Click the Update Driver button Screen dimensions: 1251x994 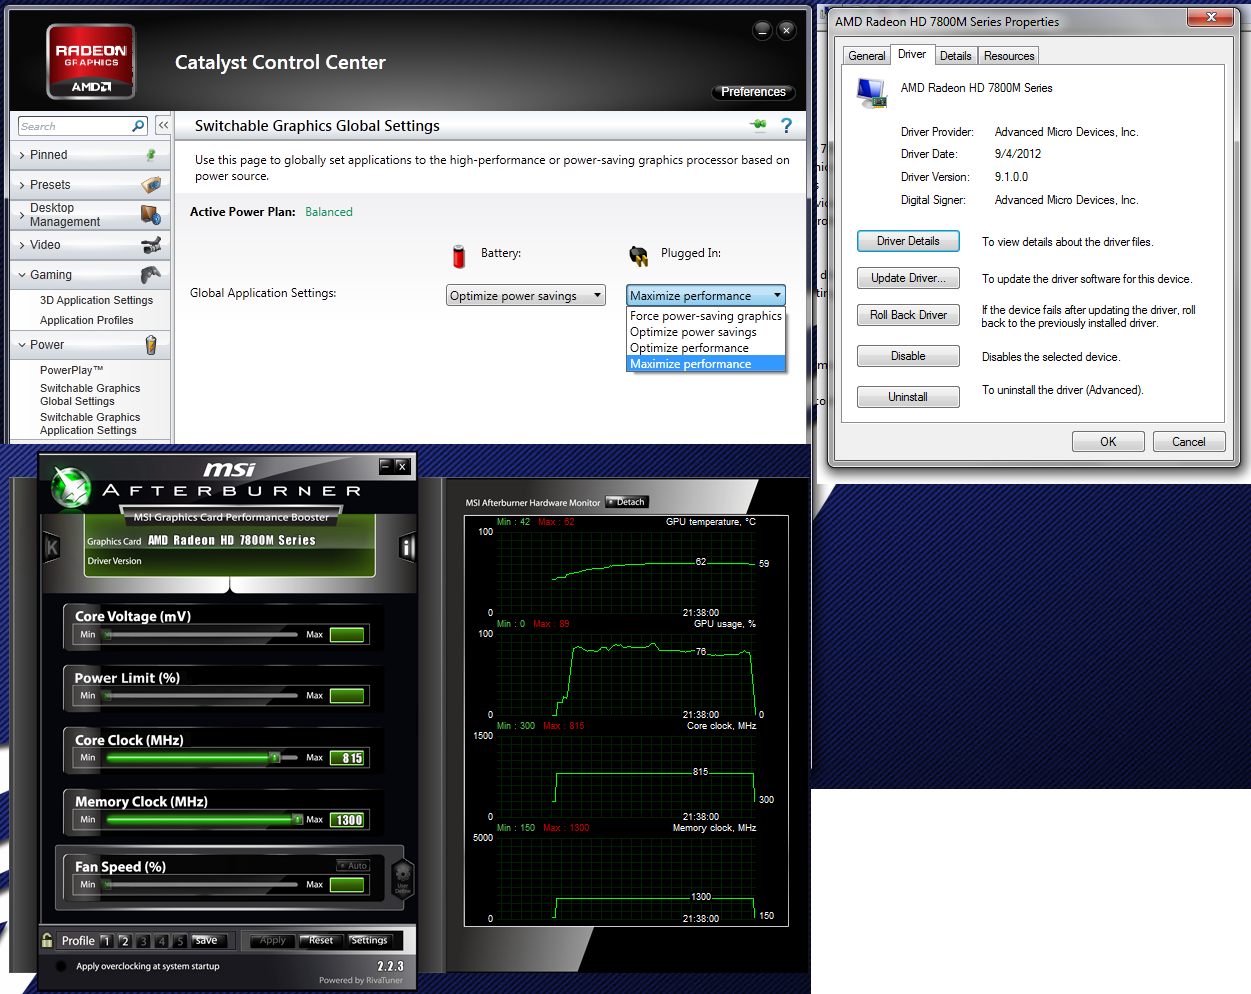[908, 278]
